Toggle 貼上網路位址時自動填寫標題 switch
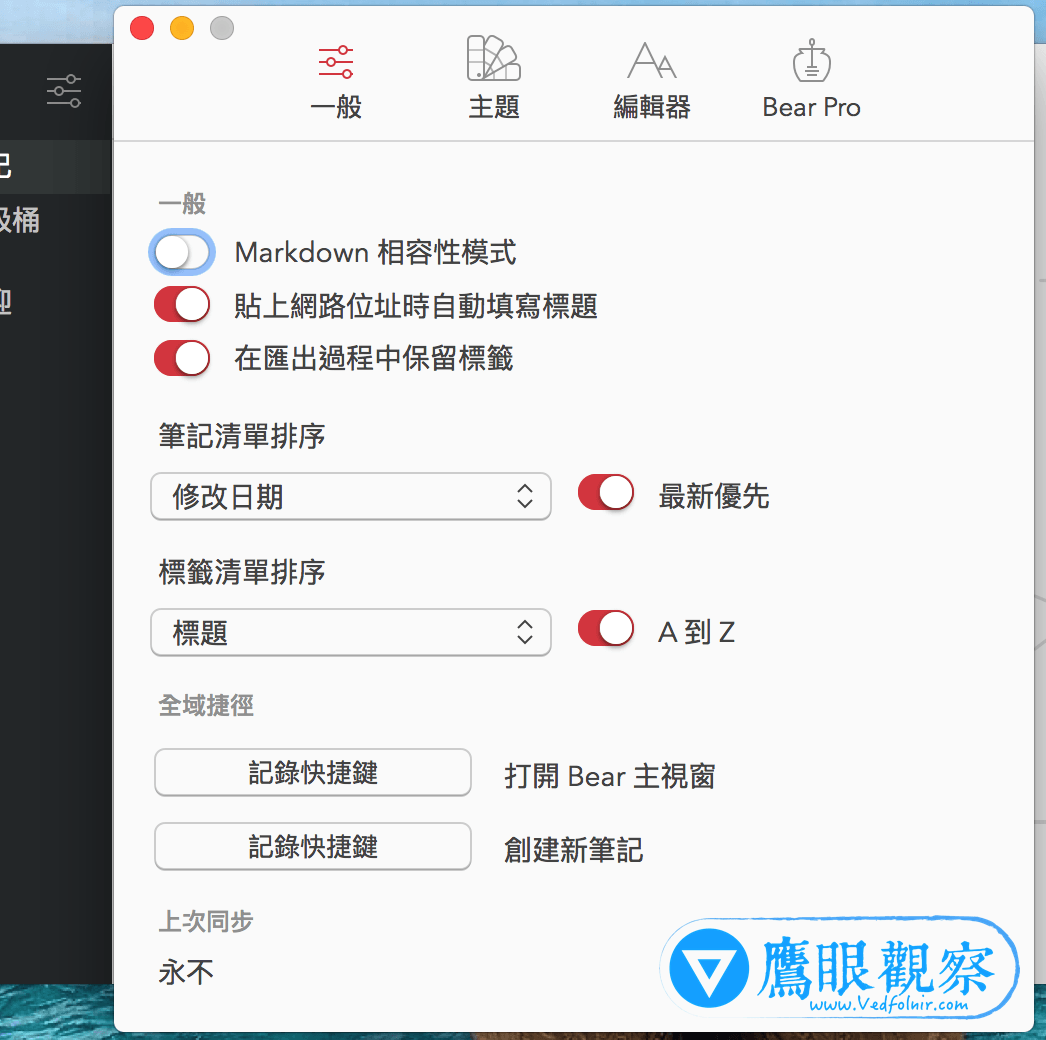This screenshot has height=1040, width=1046. pos(181,305)
